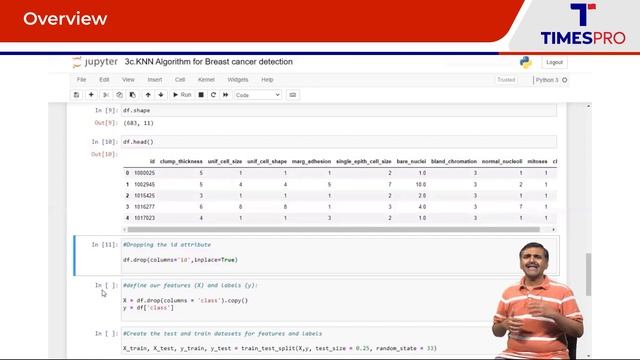Click the table scrollbar right arrow
Image resolution: width=640 pixels, height=360 pixels.
tap(553, 230)
